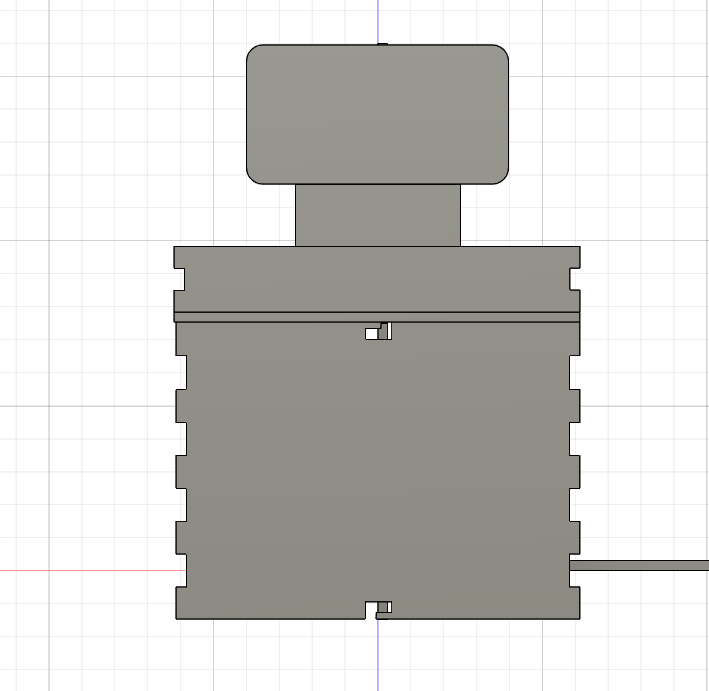The width and height of the screenshot is (709, 691).
Task: Select the blue vertical axis line above model
Action: click(x=378, y=20)
